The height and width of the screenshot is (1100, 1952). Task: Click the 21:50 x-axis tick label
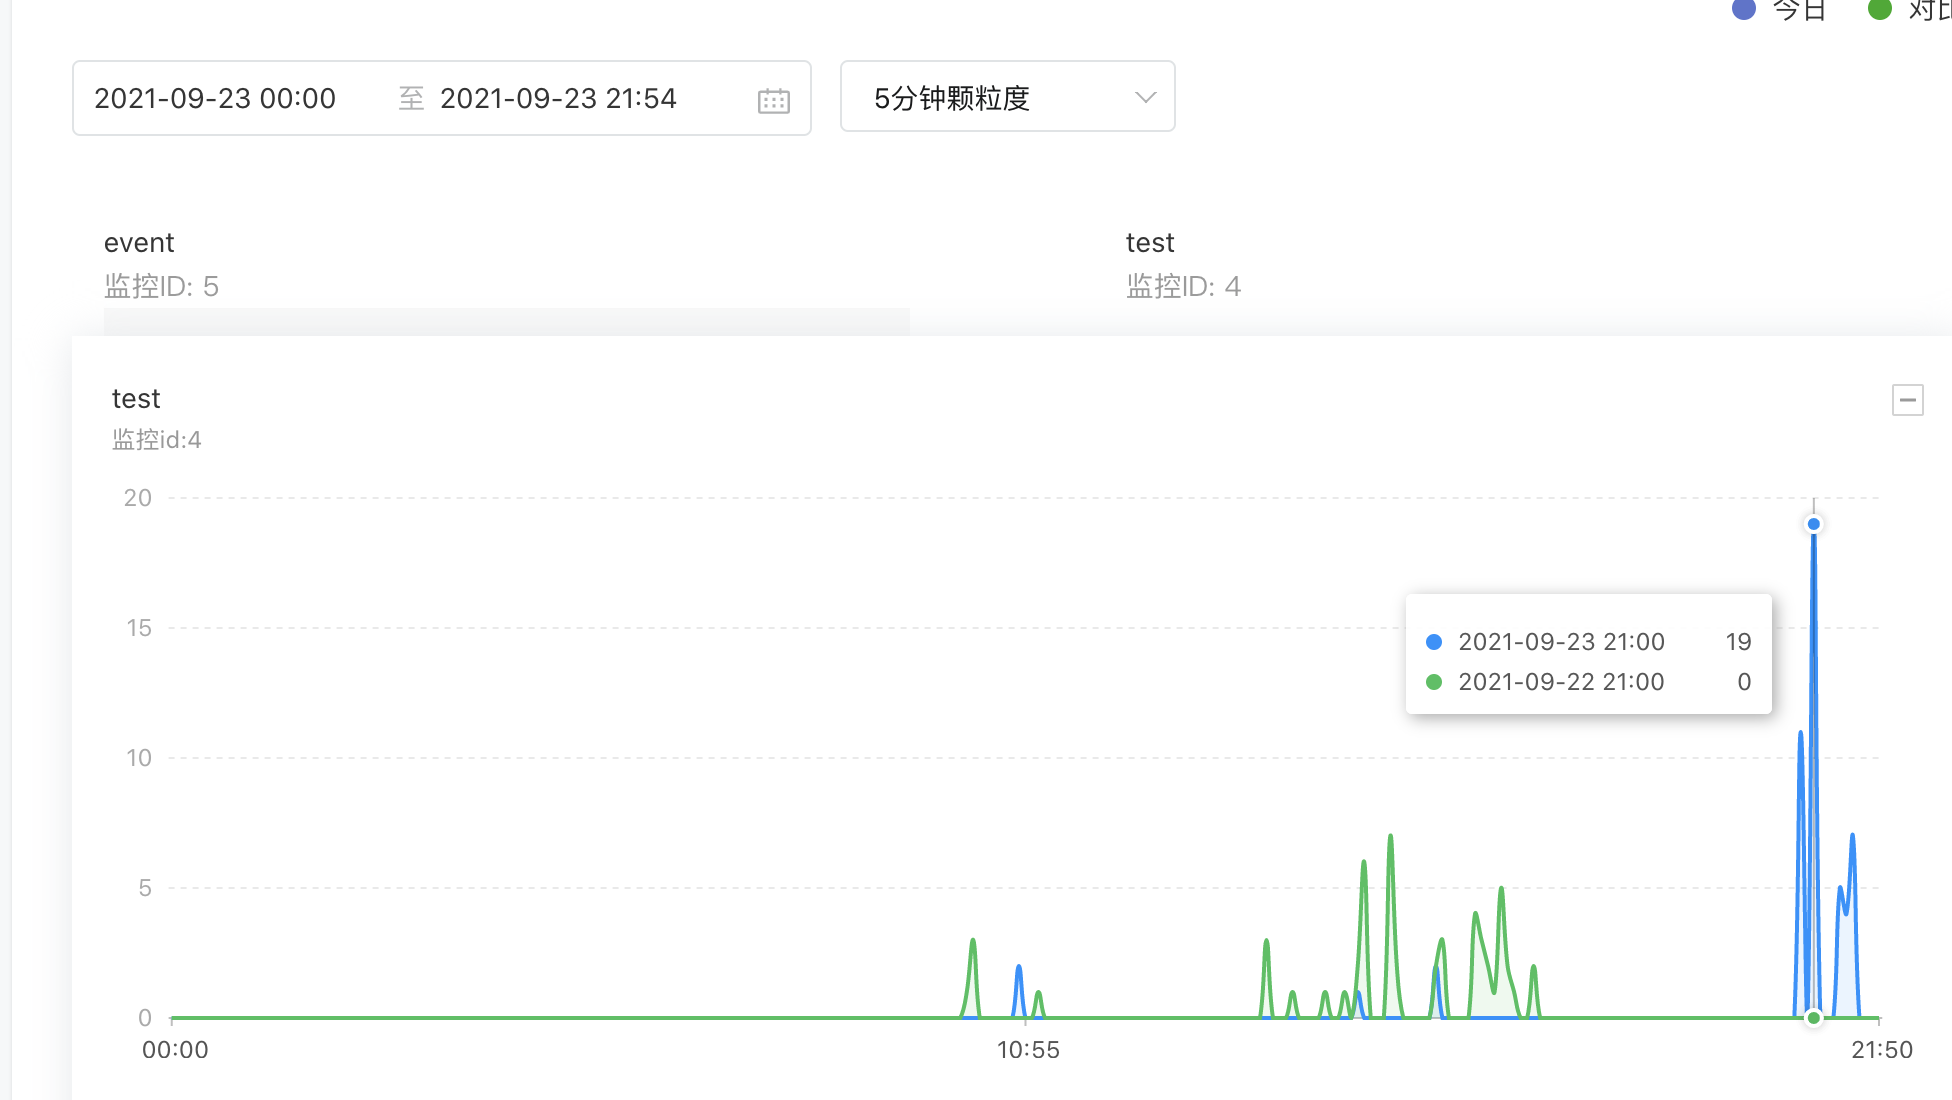pyautogui.click(x=1881, y=1050)
